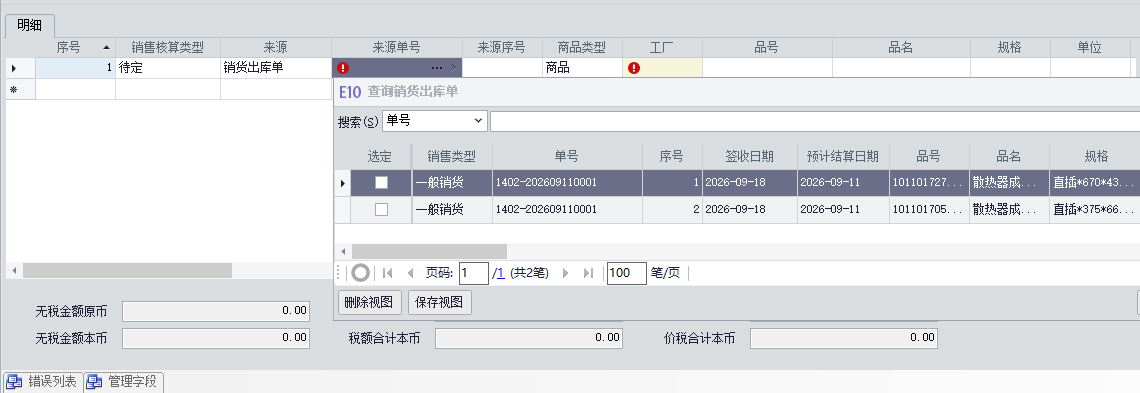Click the refresh circle icon in pager

360,273
